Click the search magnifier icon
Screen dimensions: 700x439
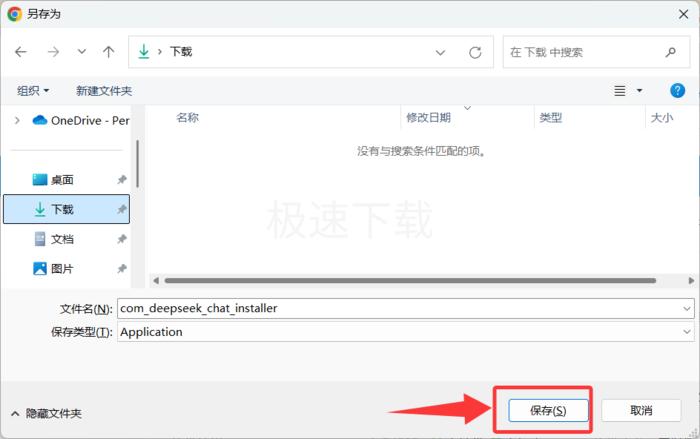click(671, 52)
